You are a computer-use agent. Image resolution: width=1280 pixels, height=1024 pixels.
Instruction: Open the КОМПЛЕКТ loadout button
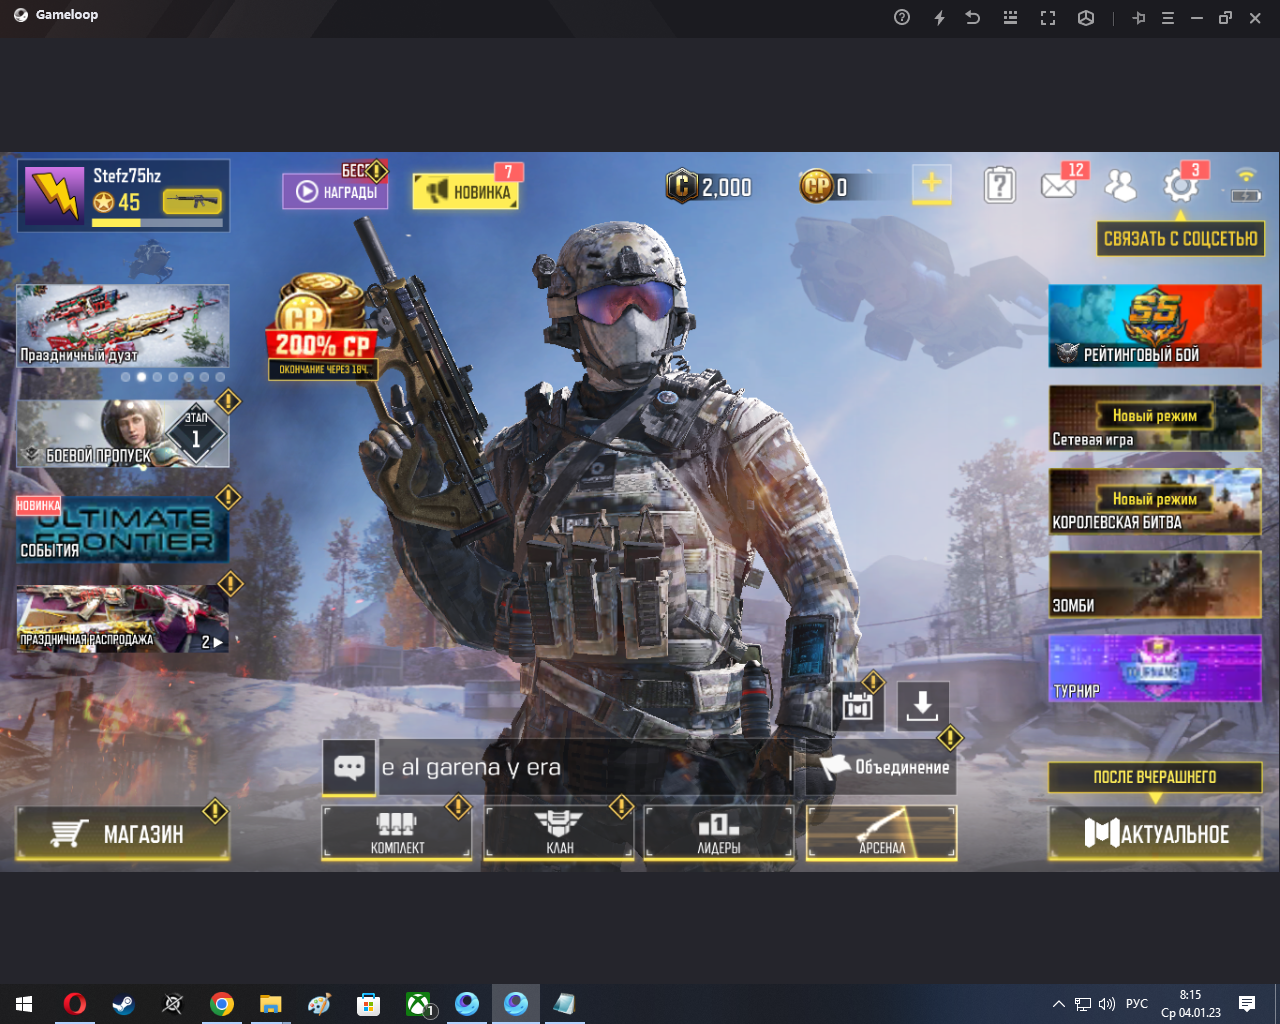coord(397,833)
